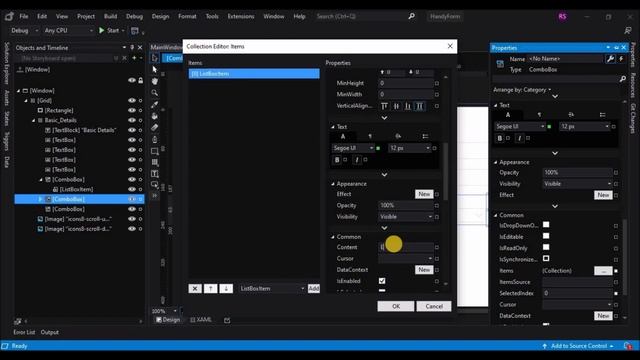Click the search magnifier icon in title bar

click(x=411, y=16)
